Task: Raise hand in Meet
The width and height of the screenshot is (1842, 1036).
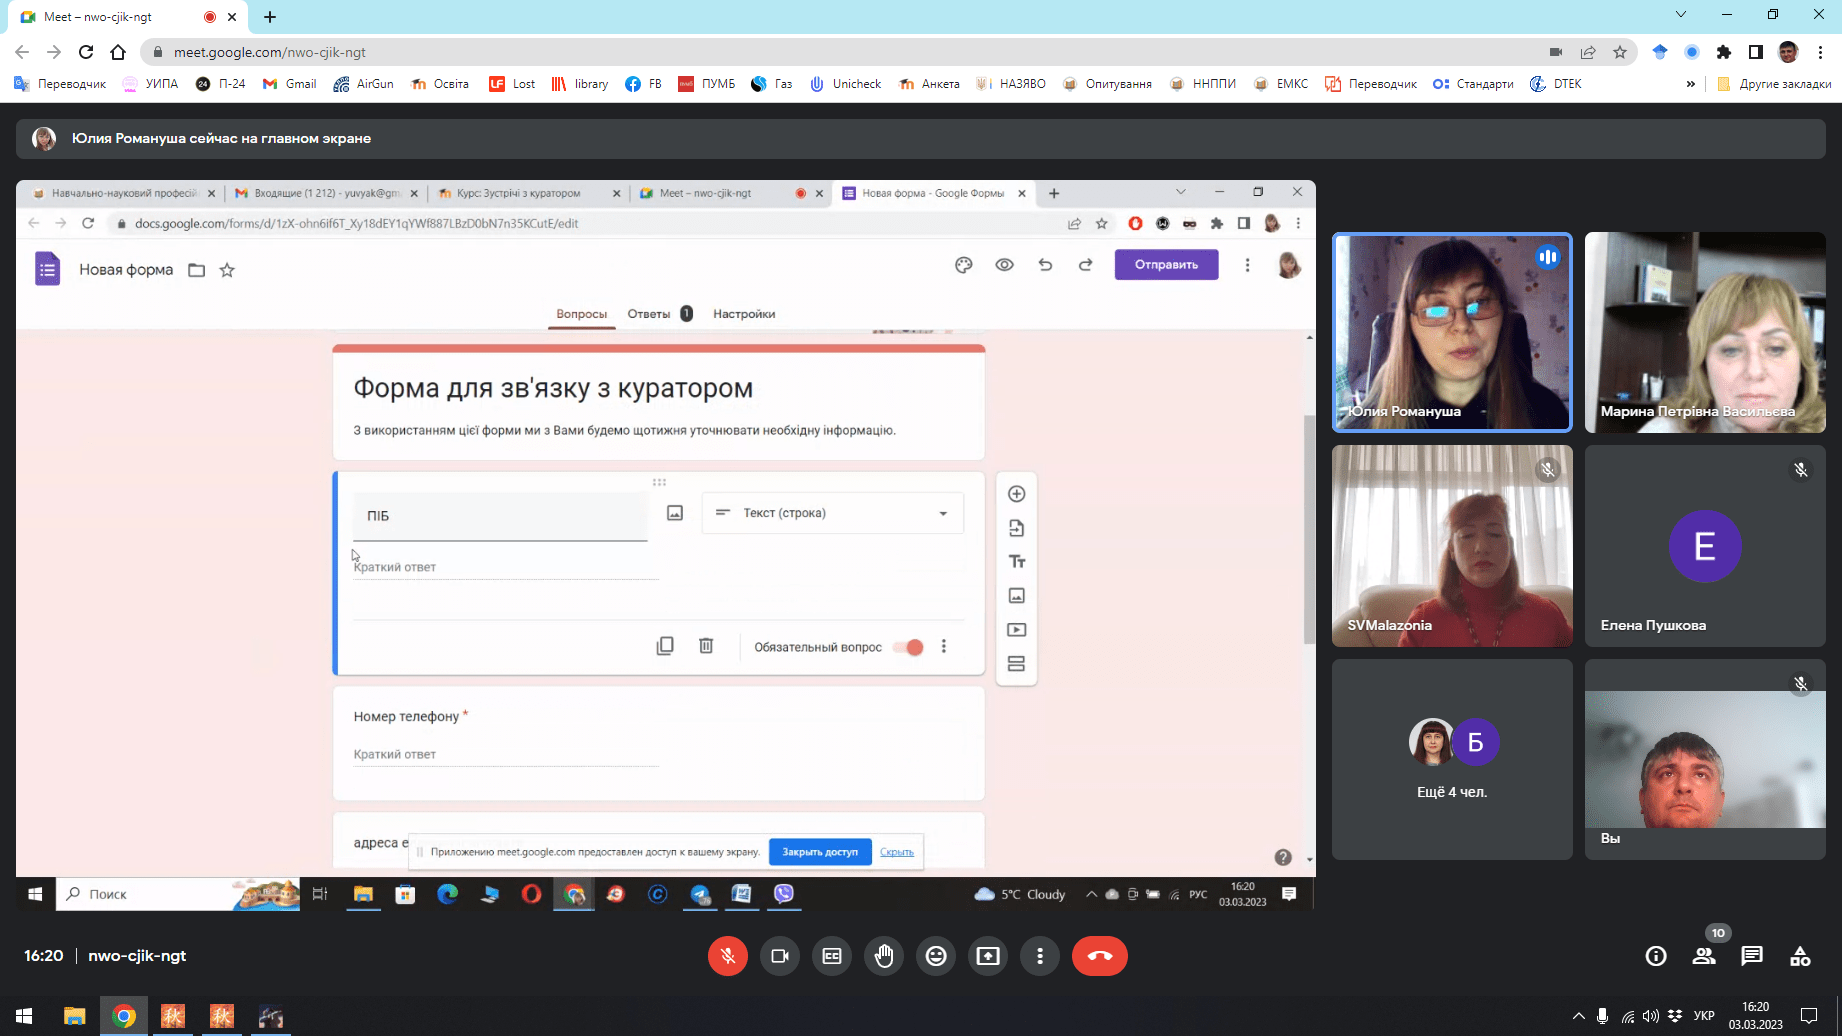Action: coord(884,956)
